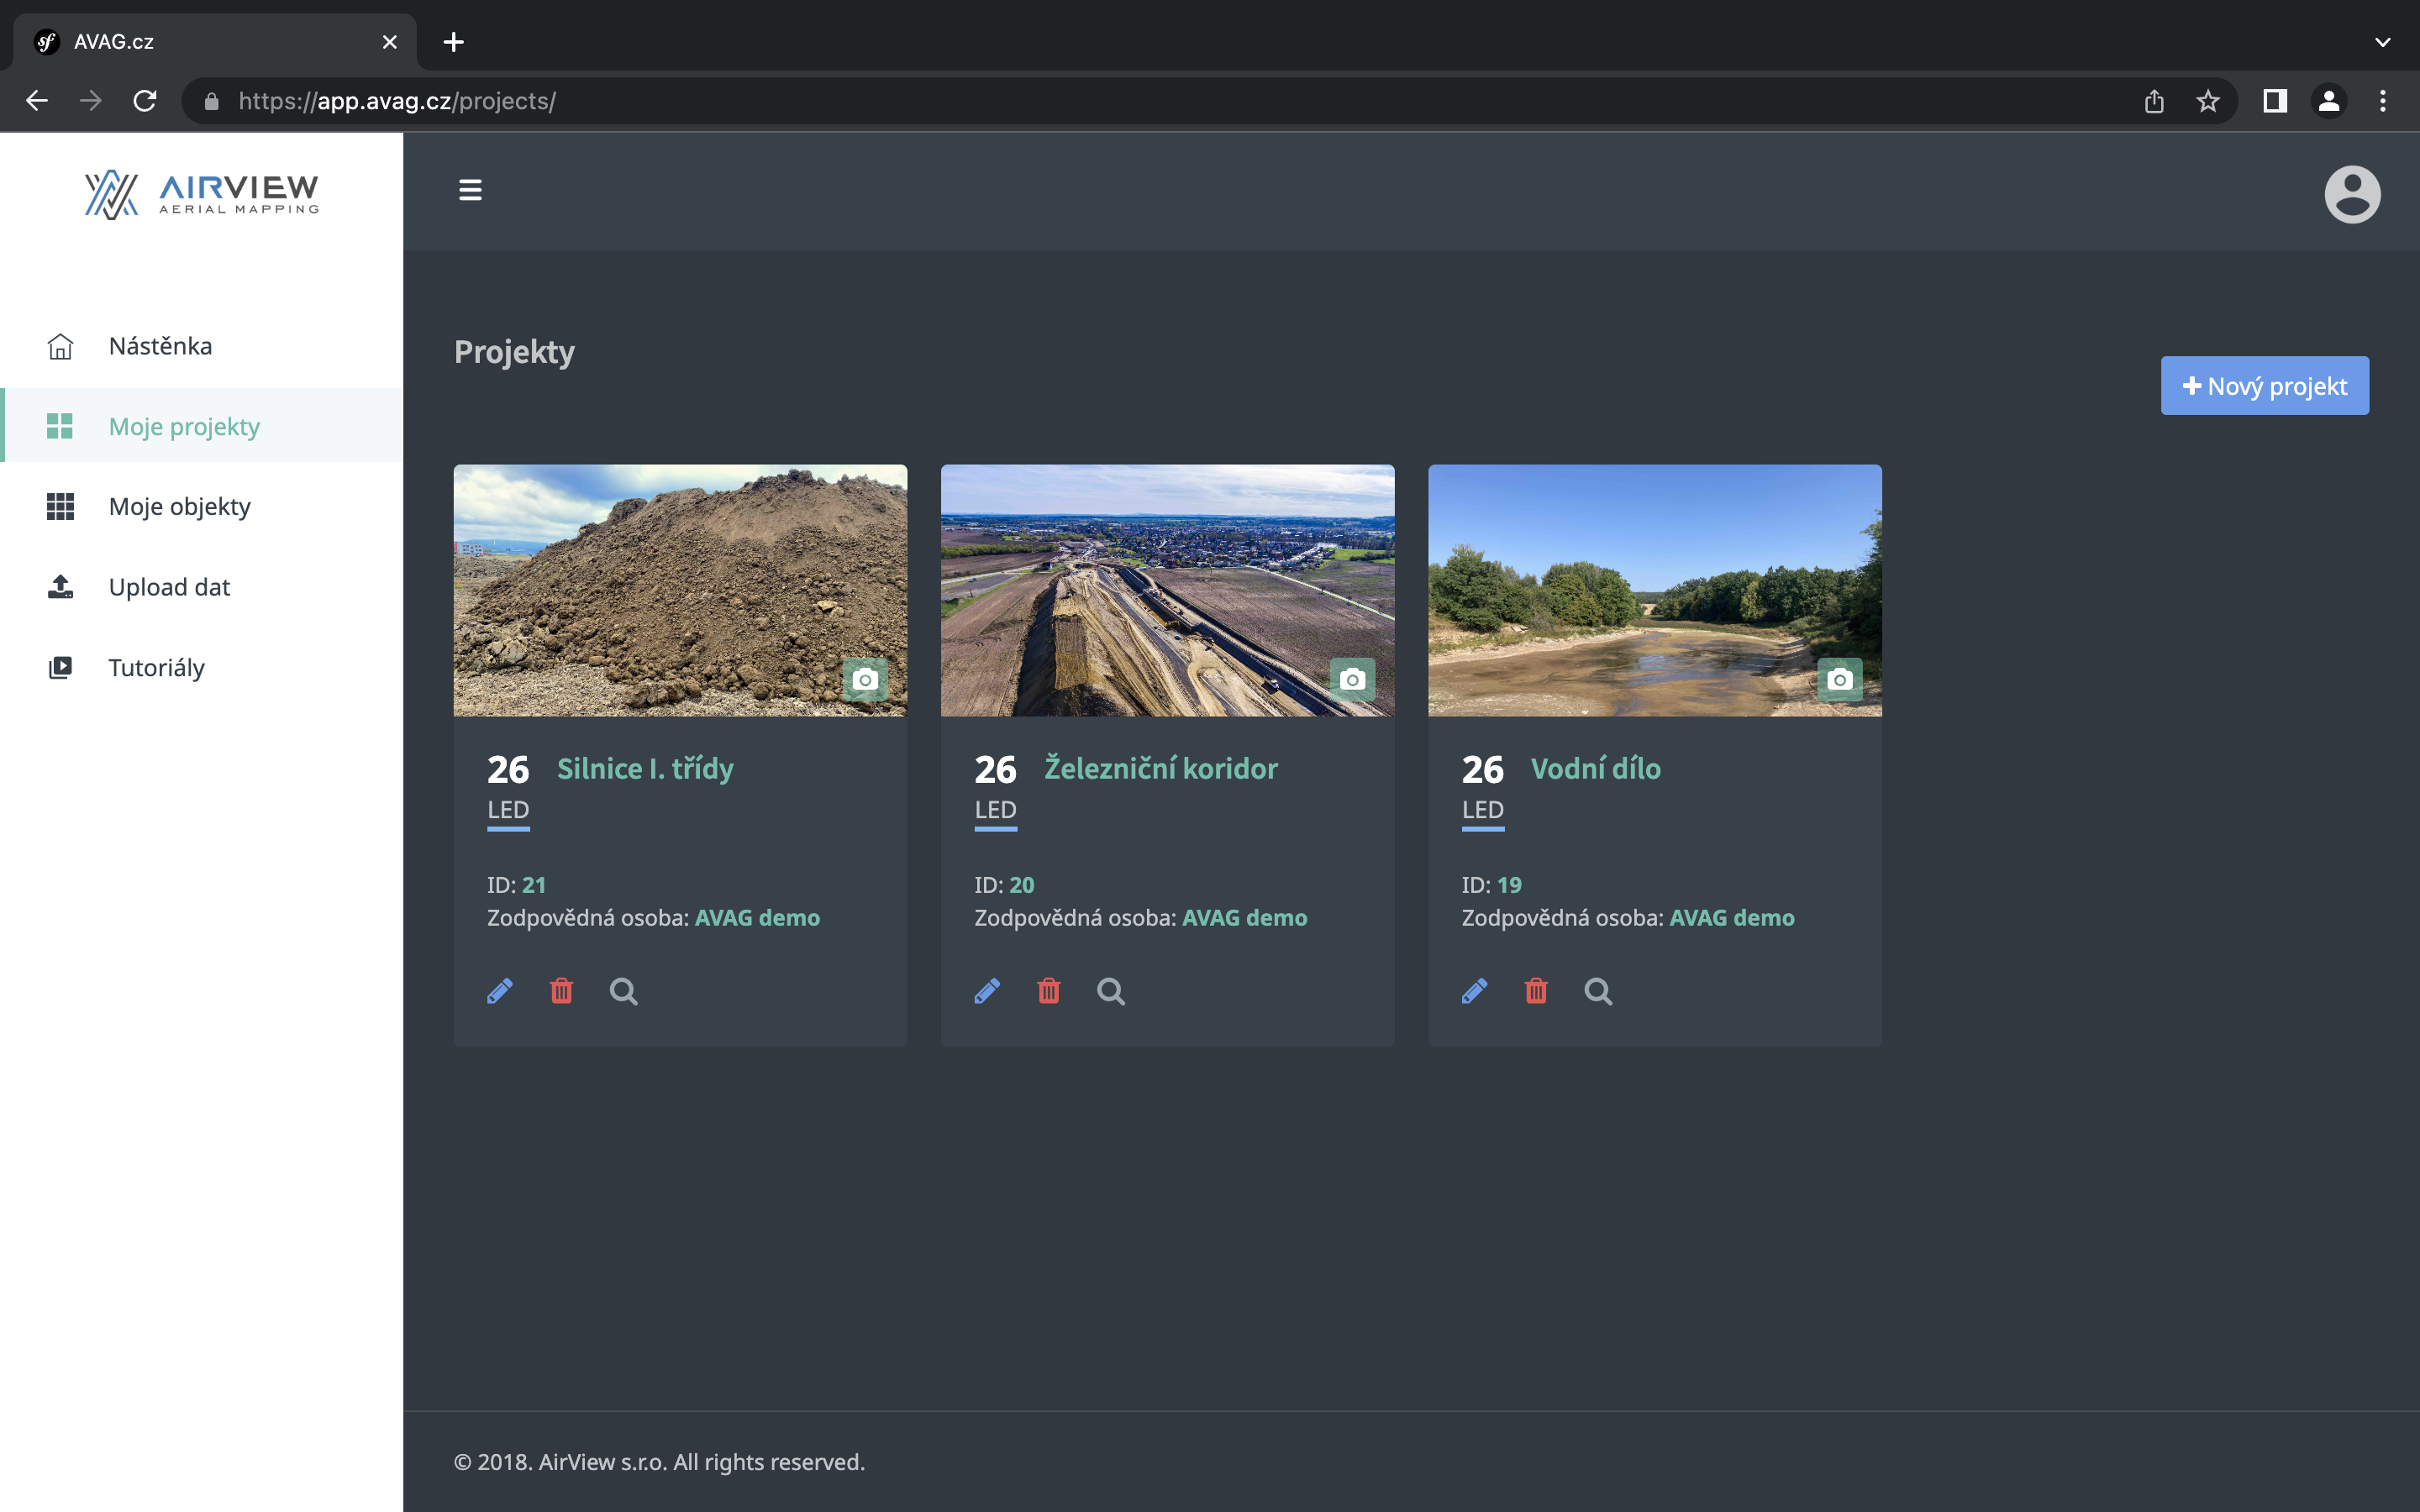Screen dimensions: 2420x1512
Task: Delete the Silnice I. třídy project
Action: (561, 990)
